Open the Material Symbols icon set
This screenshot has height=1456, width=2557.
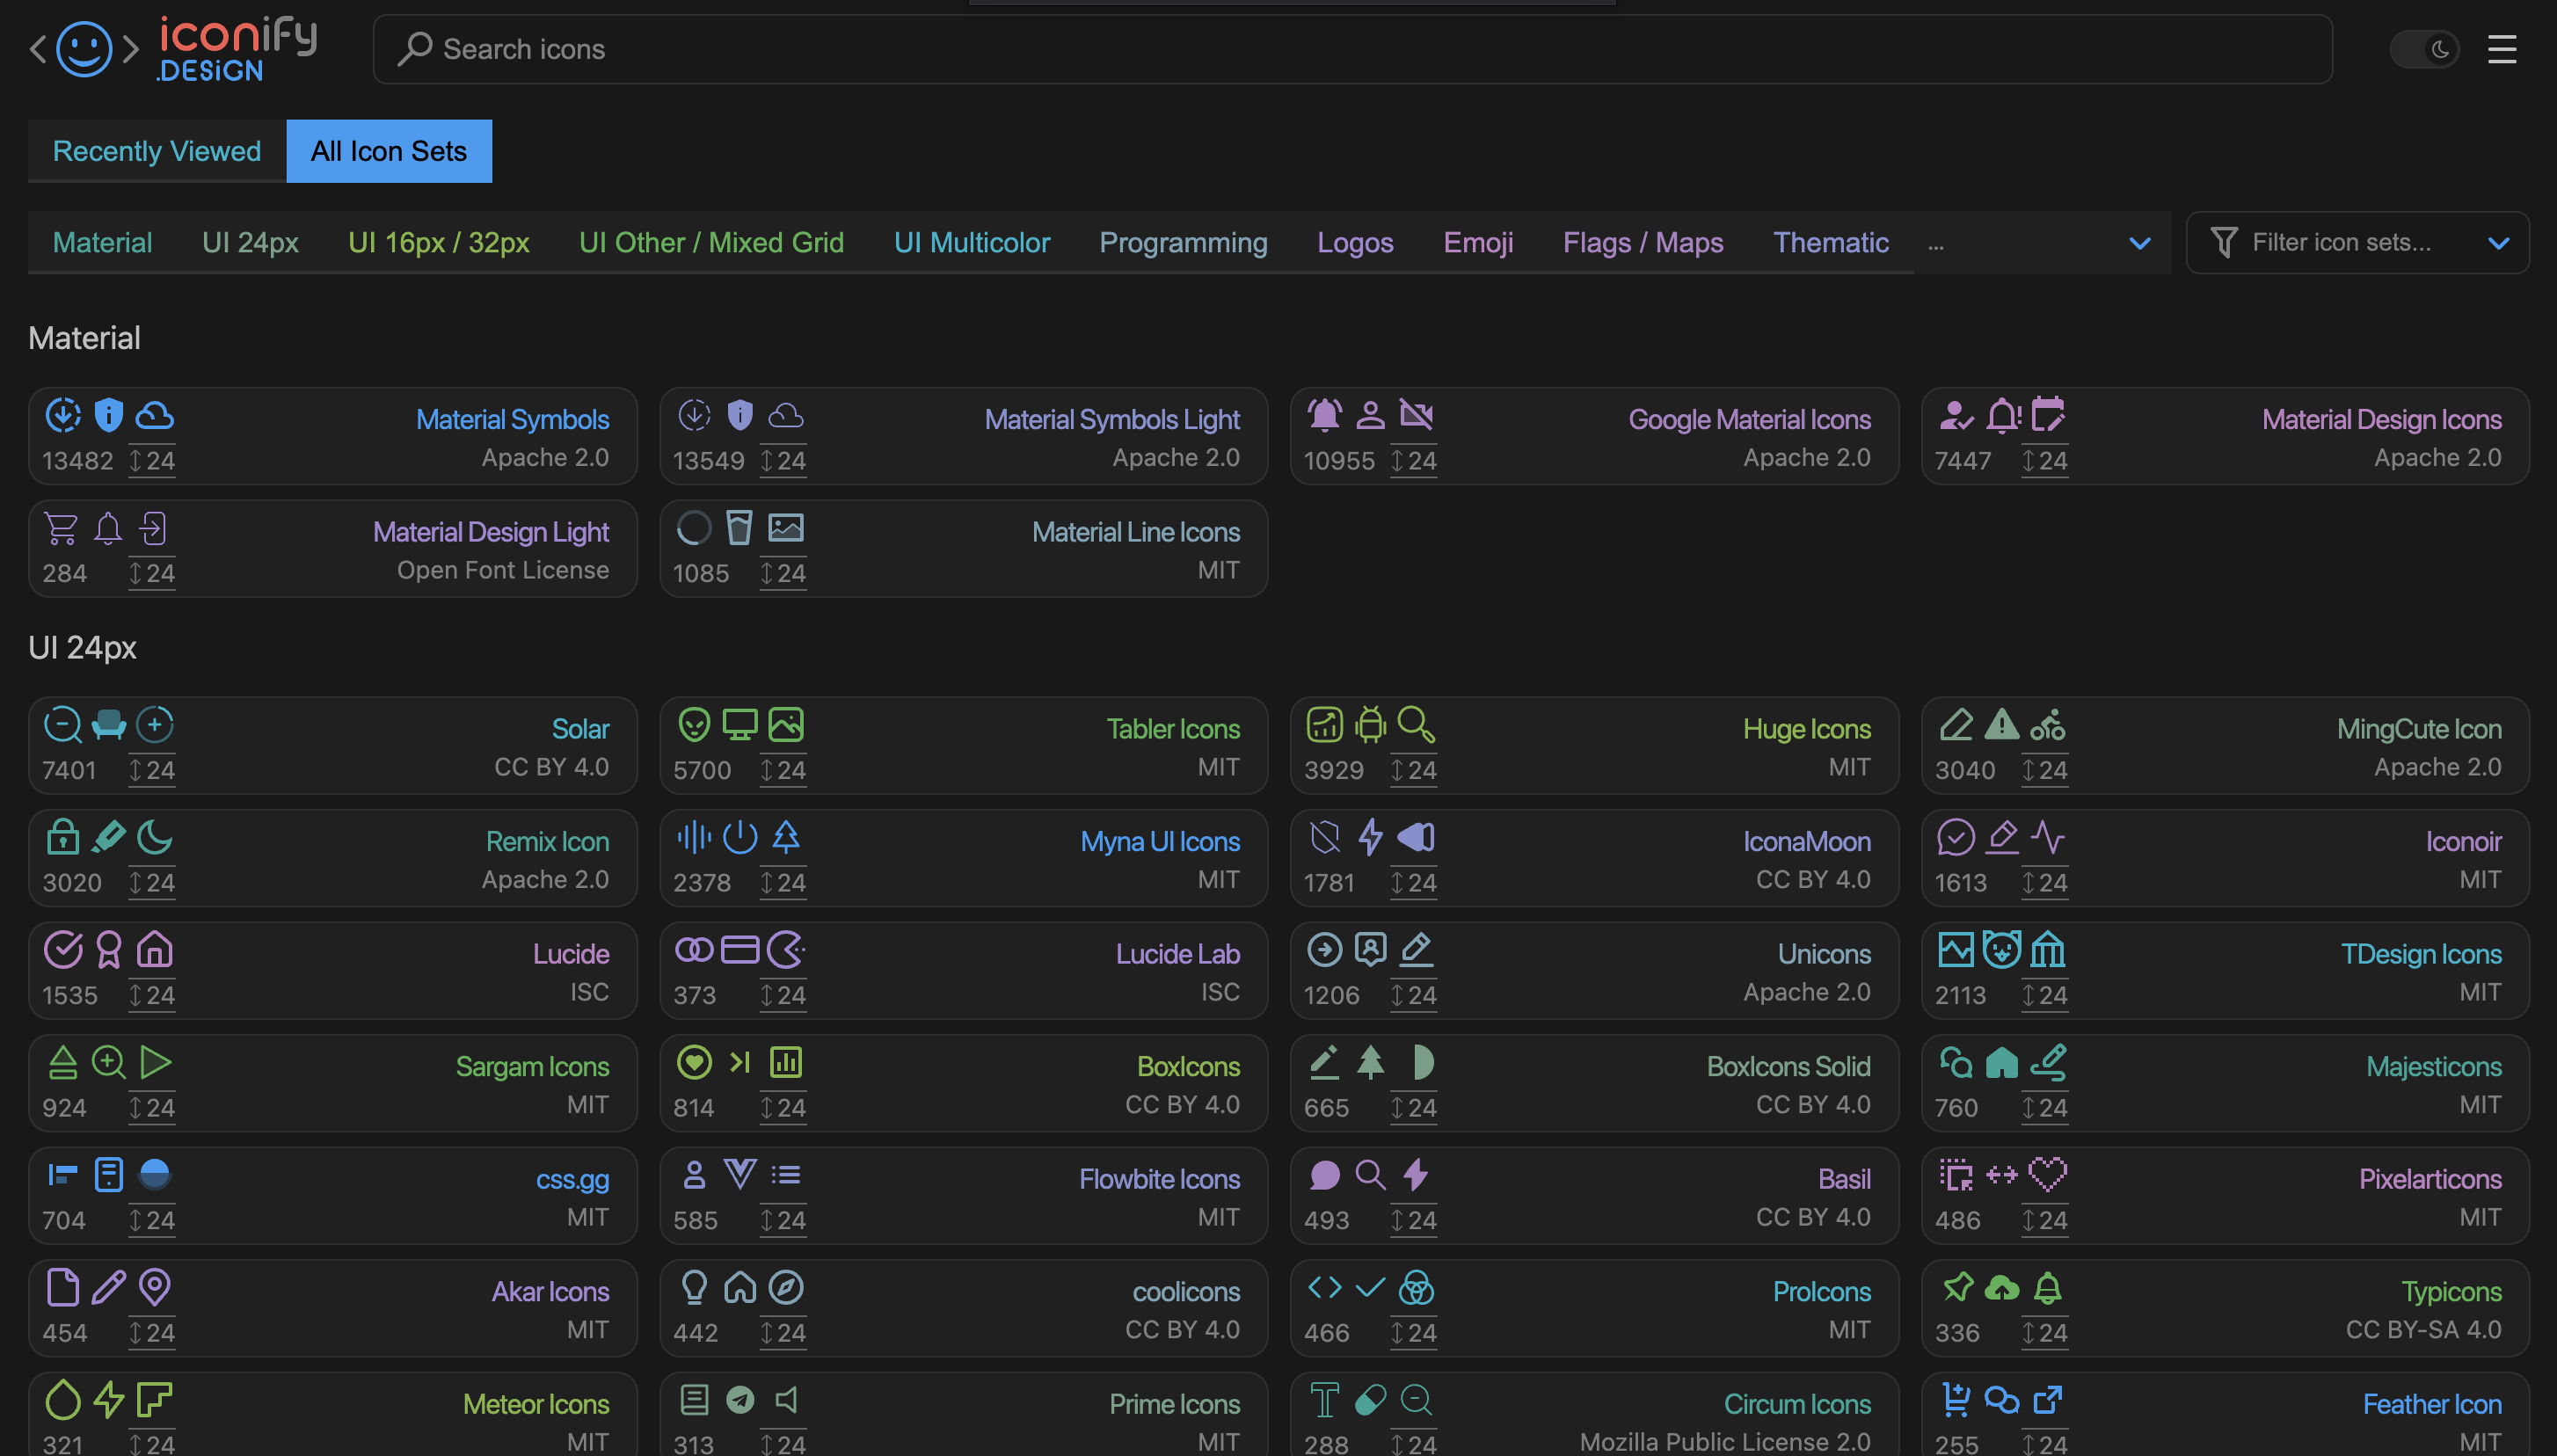(333, 436)
